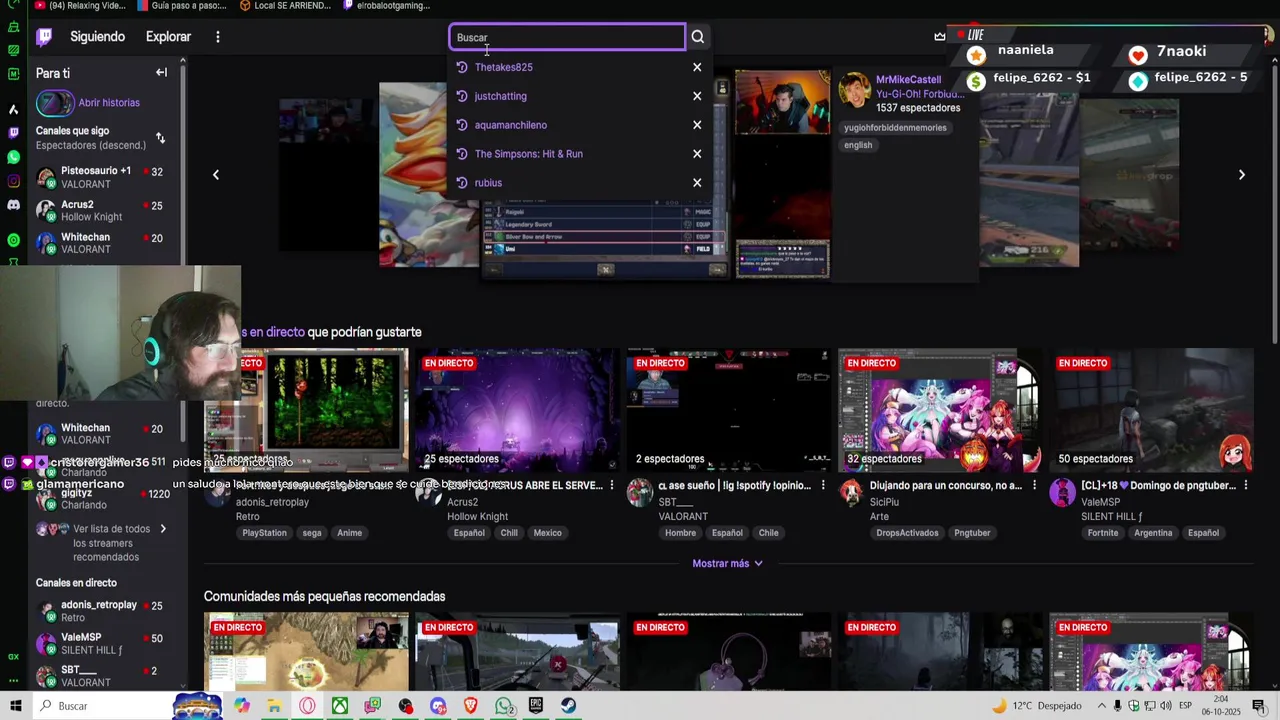
Task: Select The Simpsons: Hit & Run suggestion
Action: [x=529, y=154]
